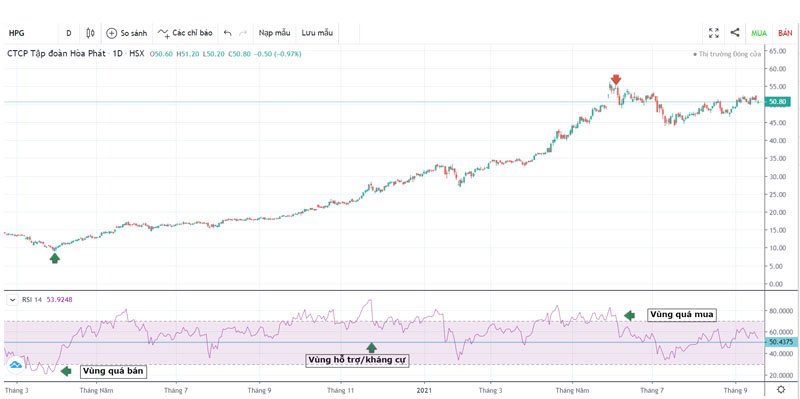The height and width of the screenshot is (399, 800).
Task: Click the −0.50 (−0.97%) change value
Action: tap(278, 54)
